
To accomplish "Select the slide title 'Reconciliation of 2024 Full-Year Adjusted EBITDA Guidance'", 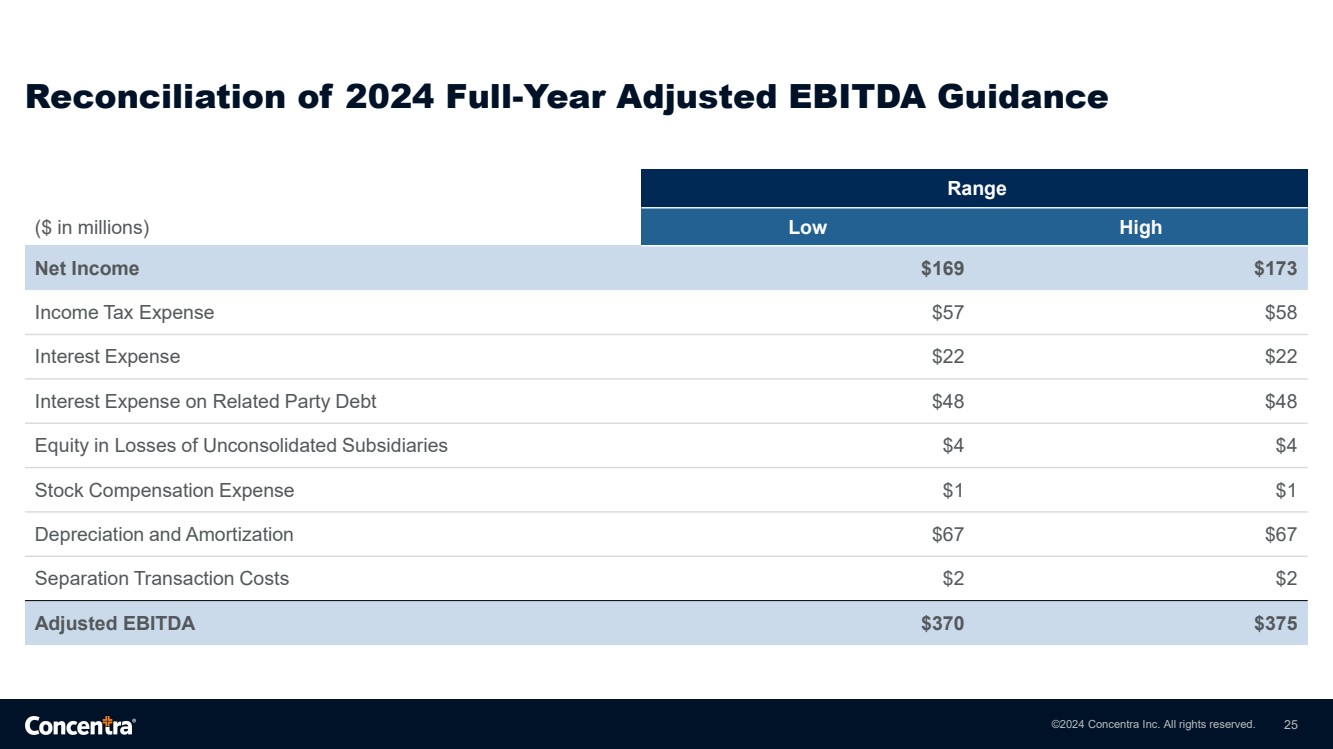I will 566,97.
